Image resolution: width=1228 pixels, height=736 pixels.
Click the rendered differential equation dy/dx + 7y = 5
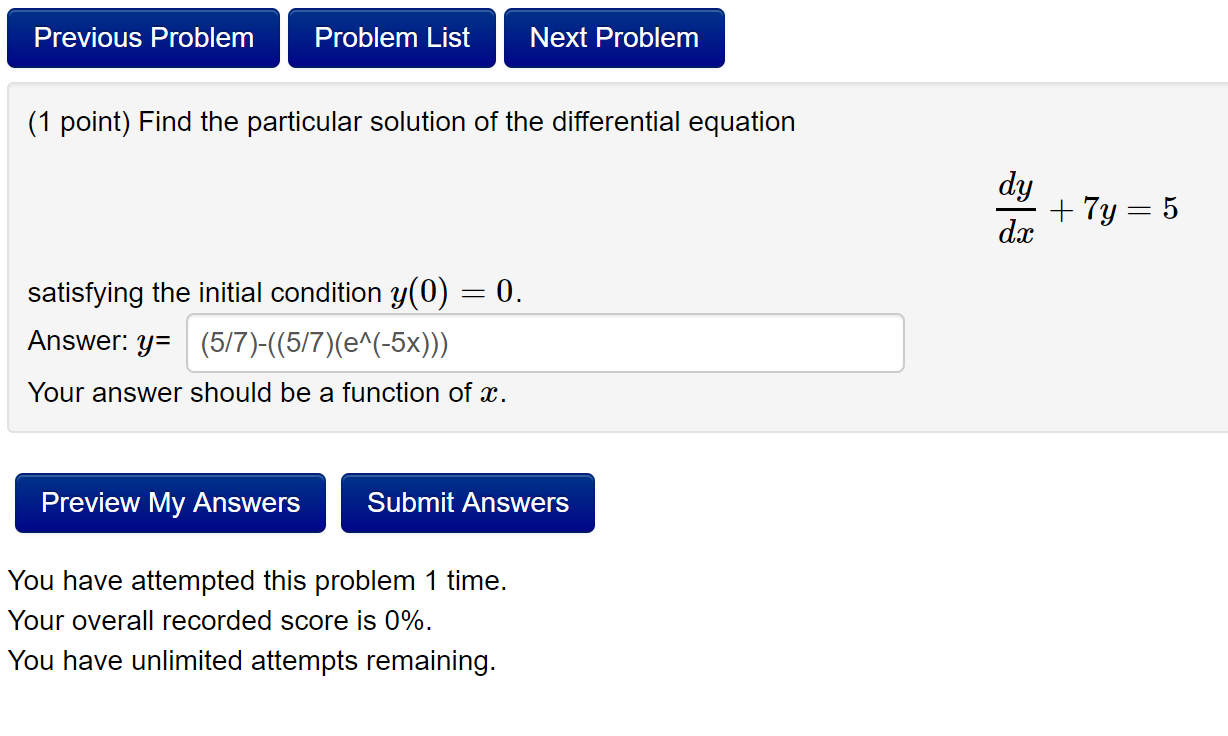(1088, 208)
